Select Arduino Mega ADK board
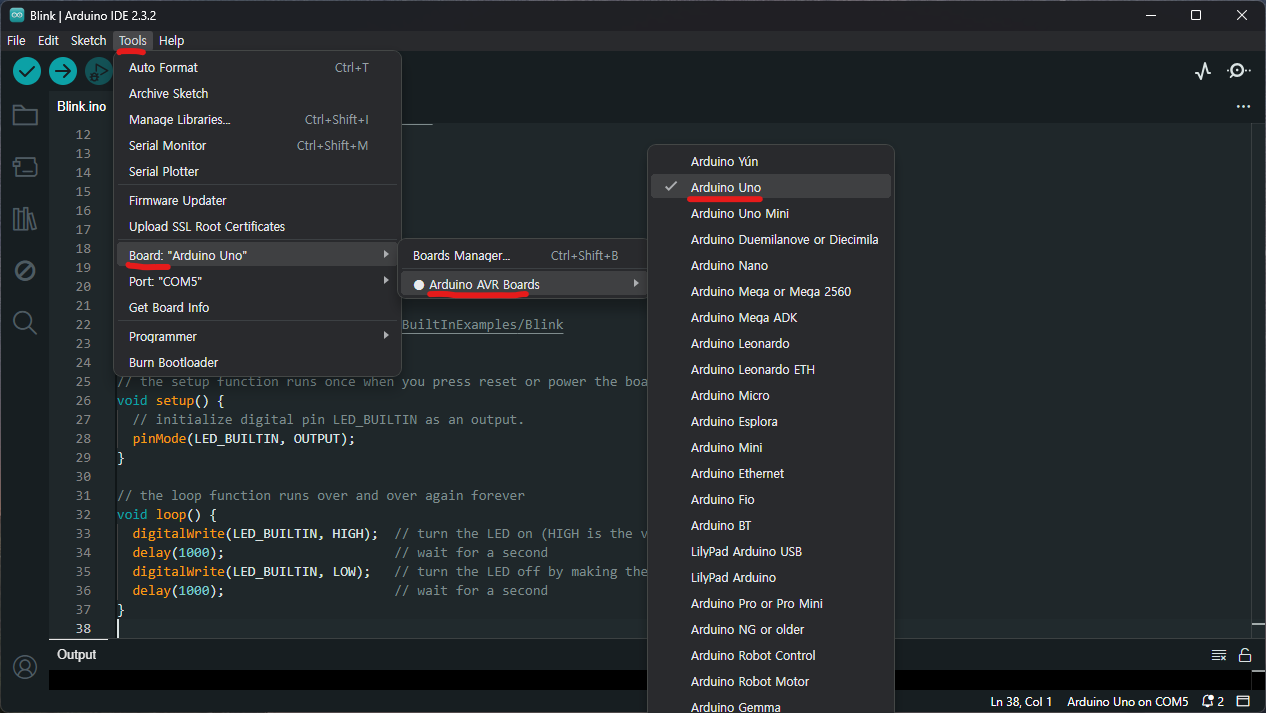This screenshot has width=1266, height=713. point(771,317)
